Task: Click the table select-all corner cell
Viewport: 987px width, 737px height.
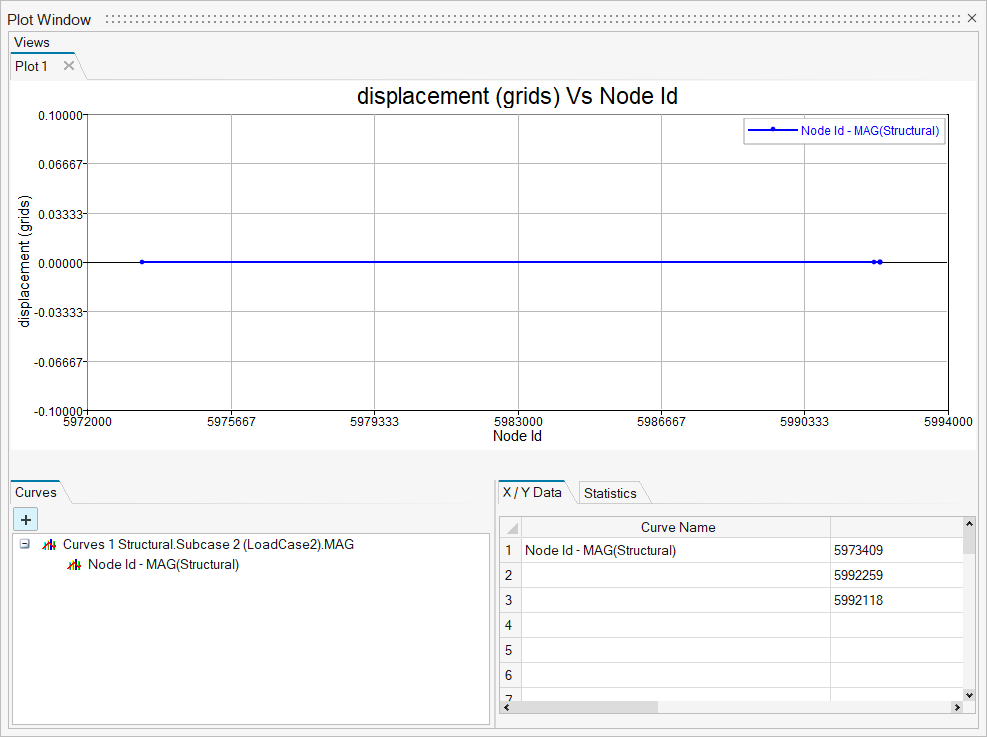Action: click(510, 528)
